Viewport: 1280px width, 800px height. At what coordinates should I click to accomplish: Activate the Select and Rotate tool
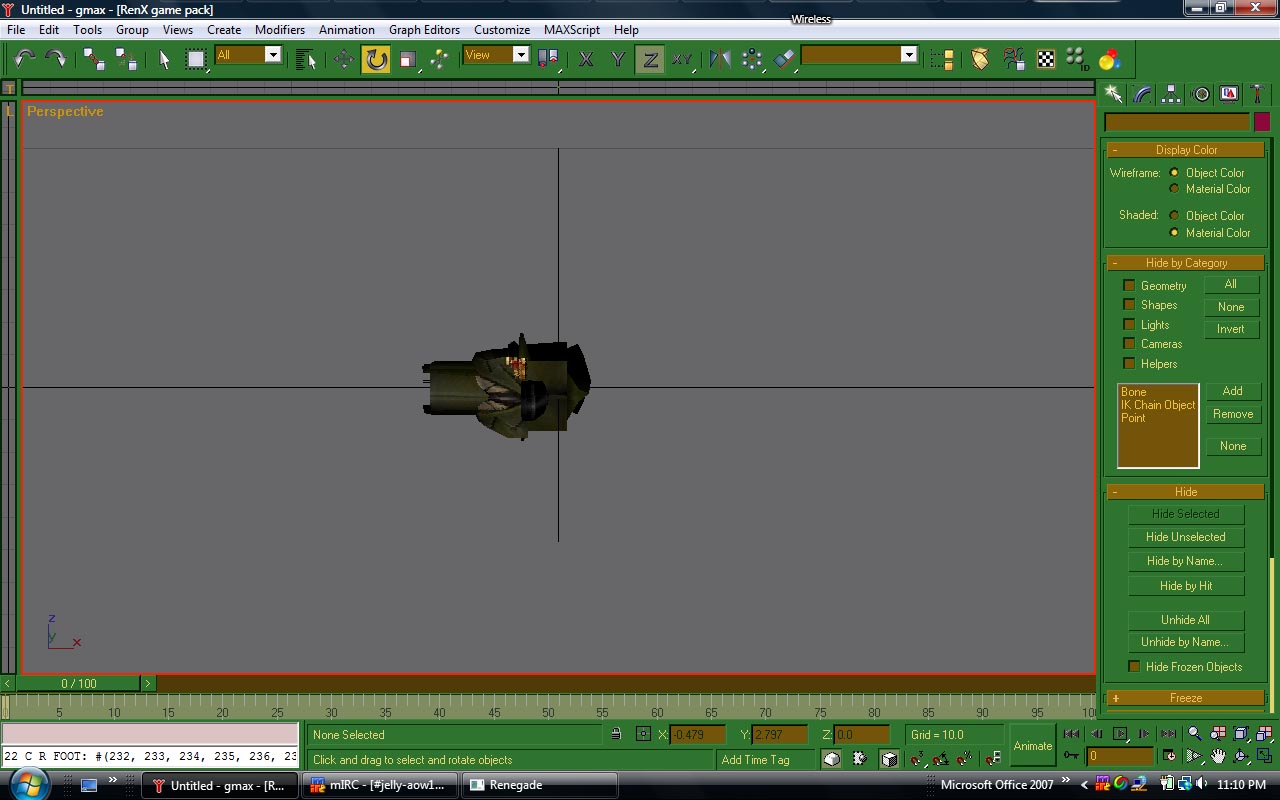point(376,59)
